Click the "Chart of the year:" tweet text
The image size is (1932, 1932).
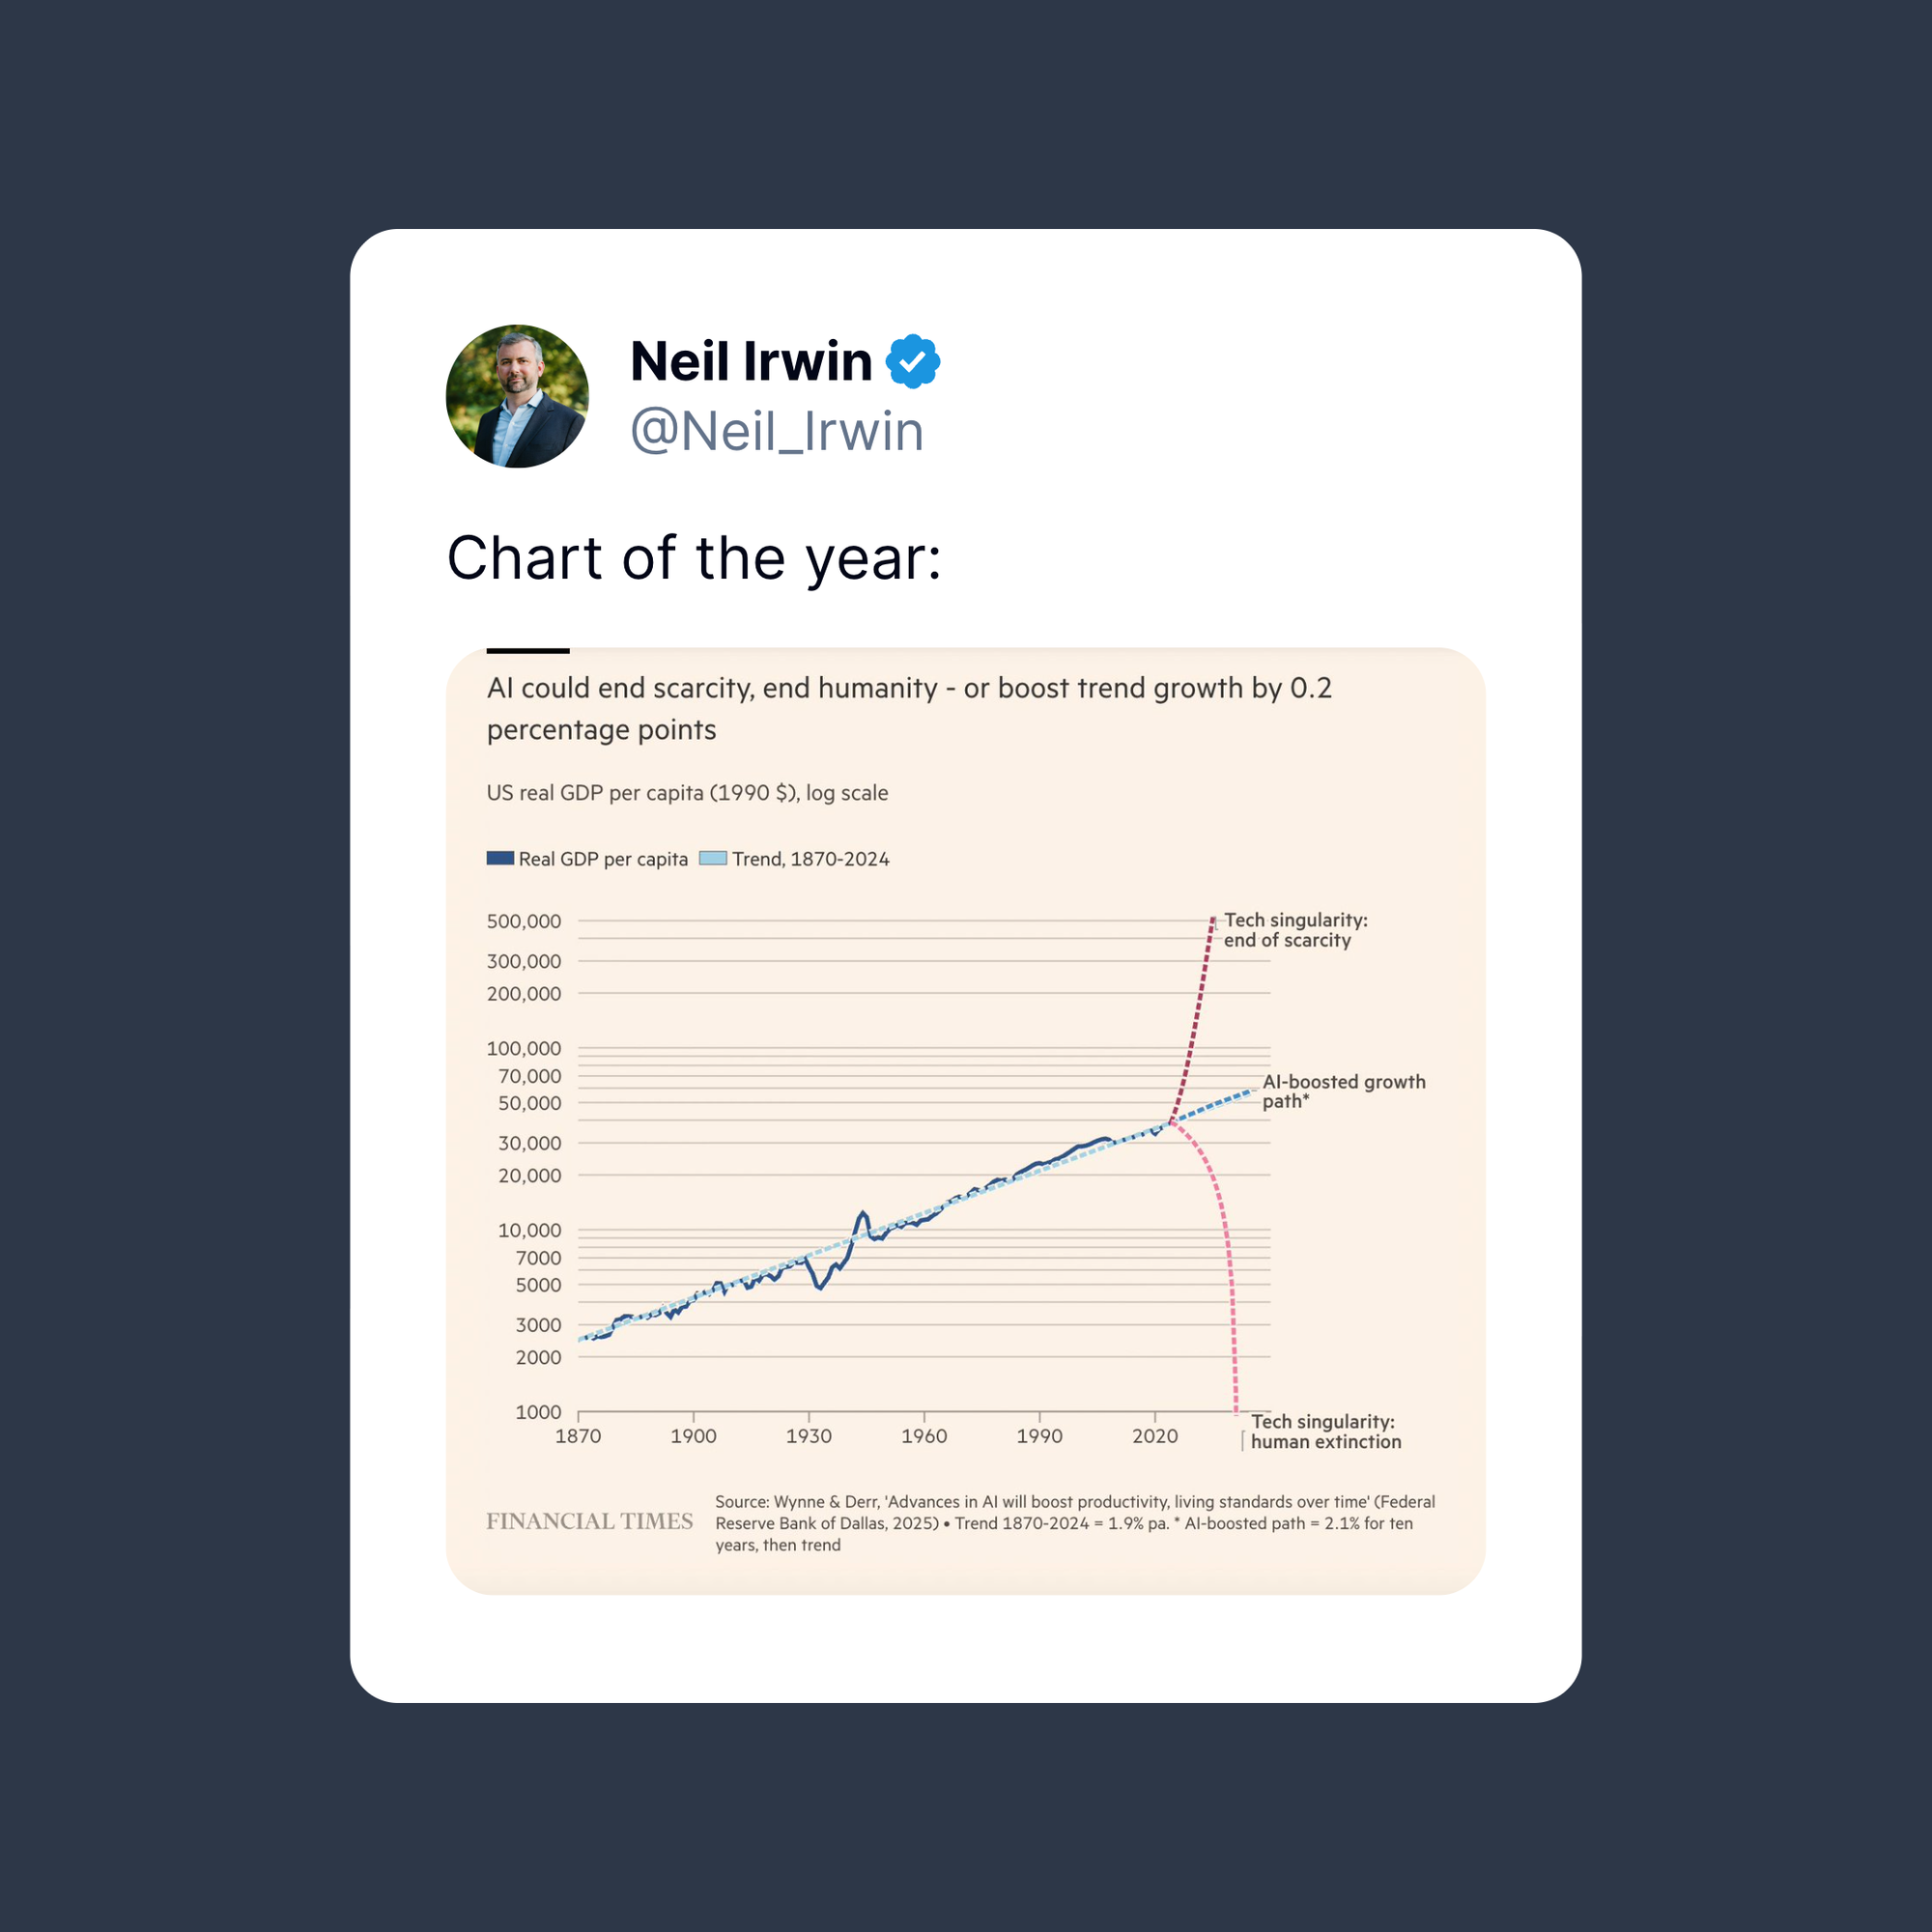tap(694, 558)
